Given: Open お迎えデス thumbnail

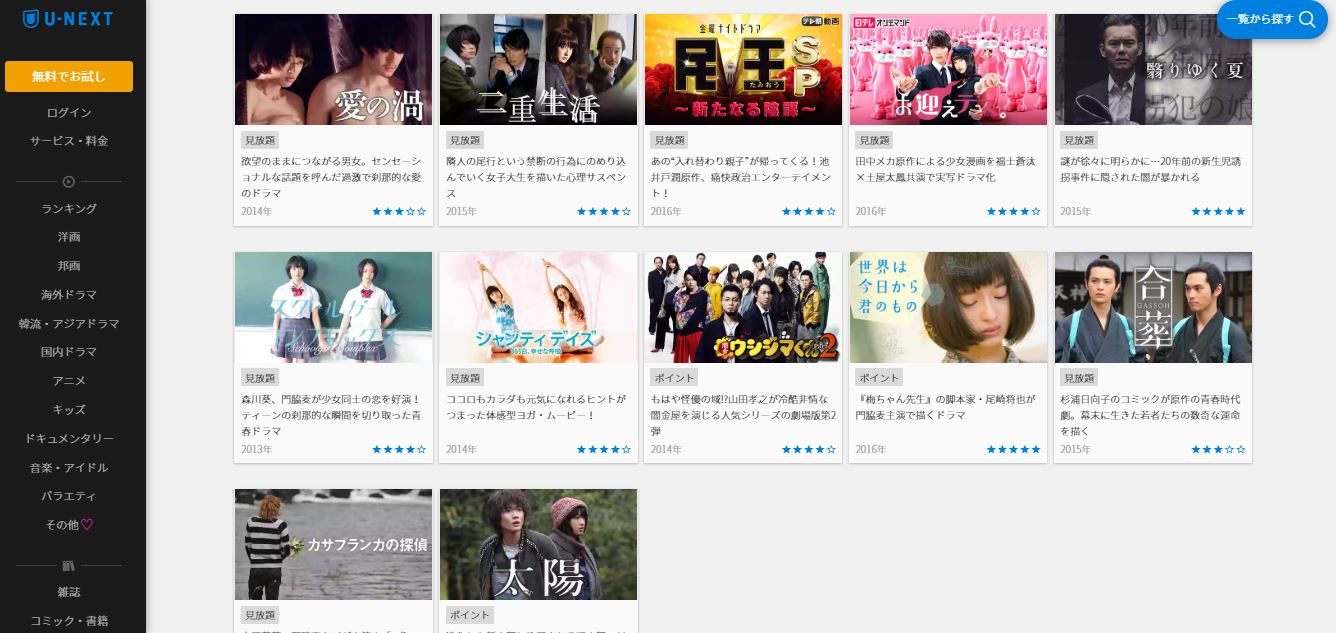Looking at the screenshot, I should point(948,69).
